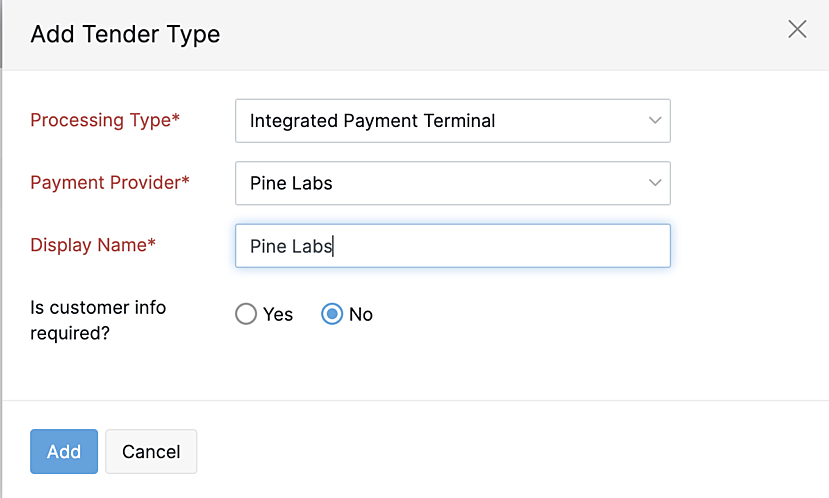Click the 'Is customer info required?' label
This screenshot has height=498, width=829.
(98, 320)
